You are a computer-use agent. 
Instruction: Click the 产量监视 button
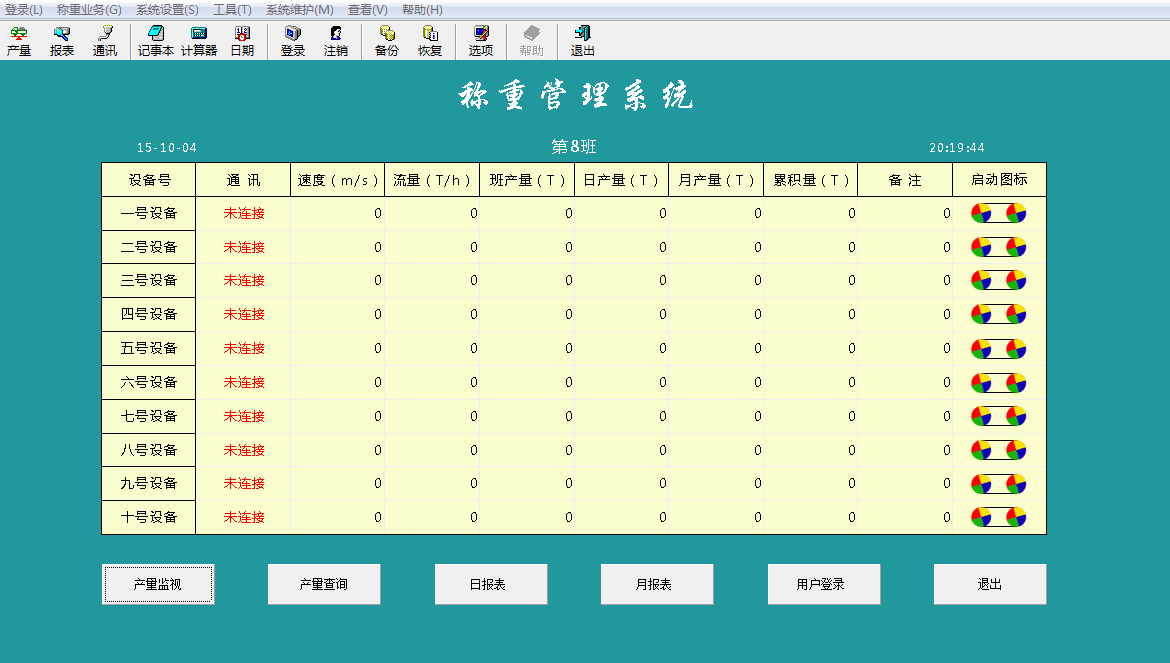click(157, 584)
